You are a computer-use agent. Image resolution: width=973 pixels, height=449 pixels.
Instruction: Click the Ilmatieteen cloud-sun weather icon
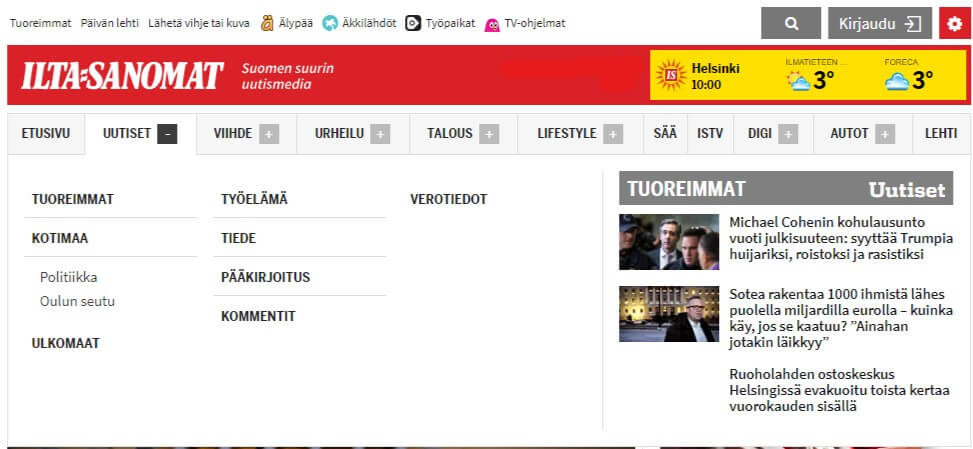tap(798, 81)
